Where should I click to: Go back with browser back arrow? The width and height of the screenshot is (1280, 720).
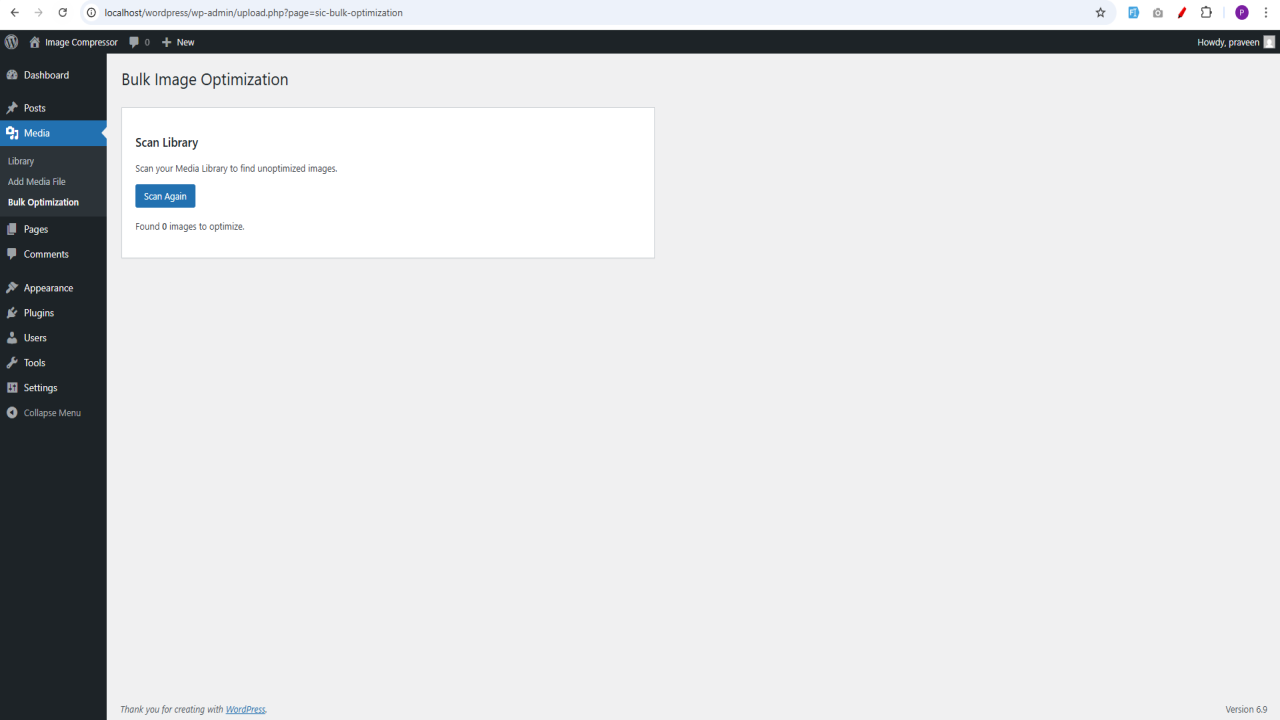click(14, 13)
